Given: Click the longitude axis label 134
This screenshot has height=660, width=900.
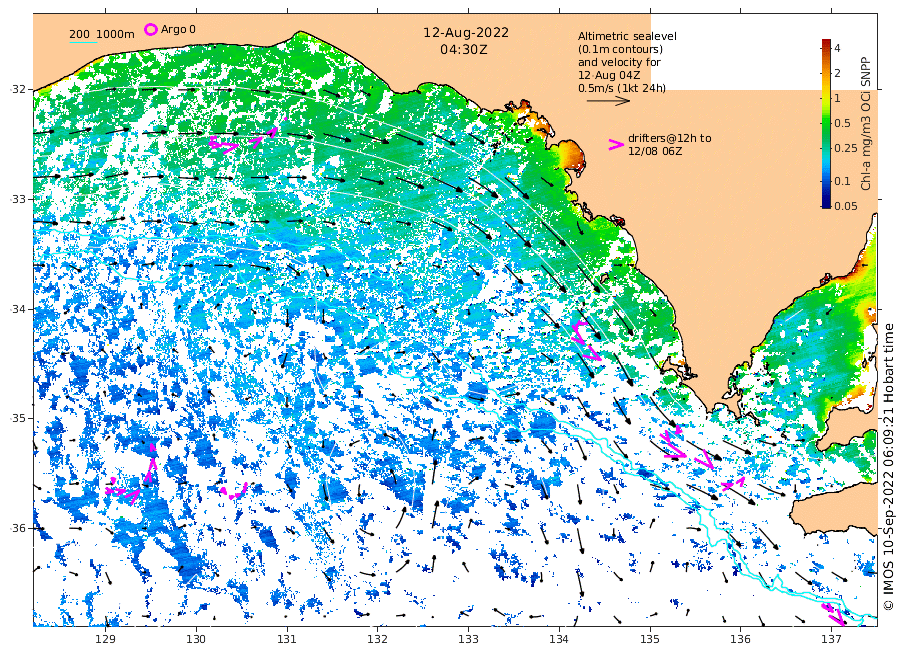Looking at the screenshot, I should pos(559,639).
